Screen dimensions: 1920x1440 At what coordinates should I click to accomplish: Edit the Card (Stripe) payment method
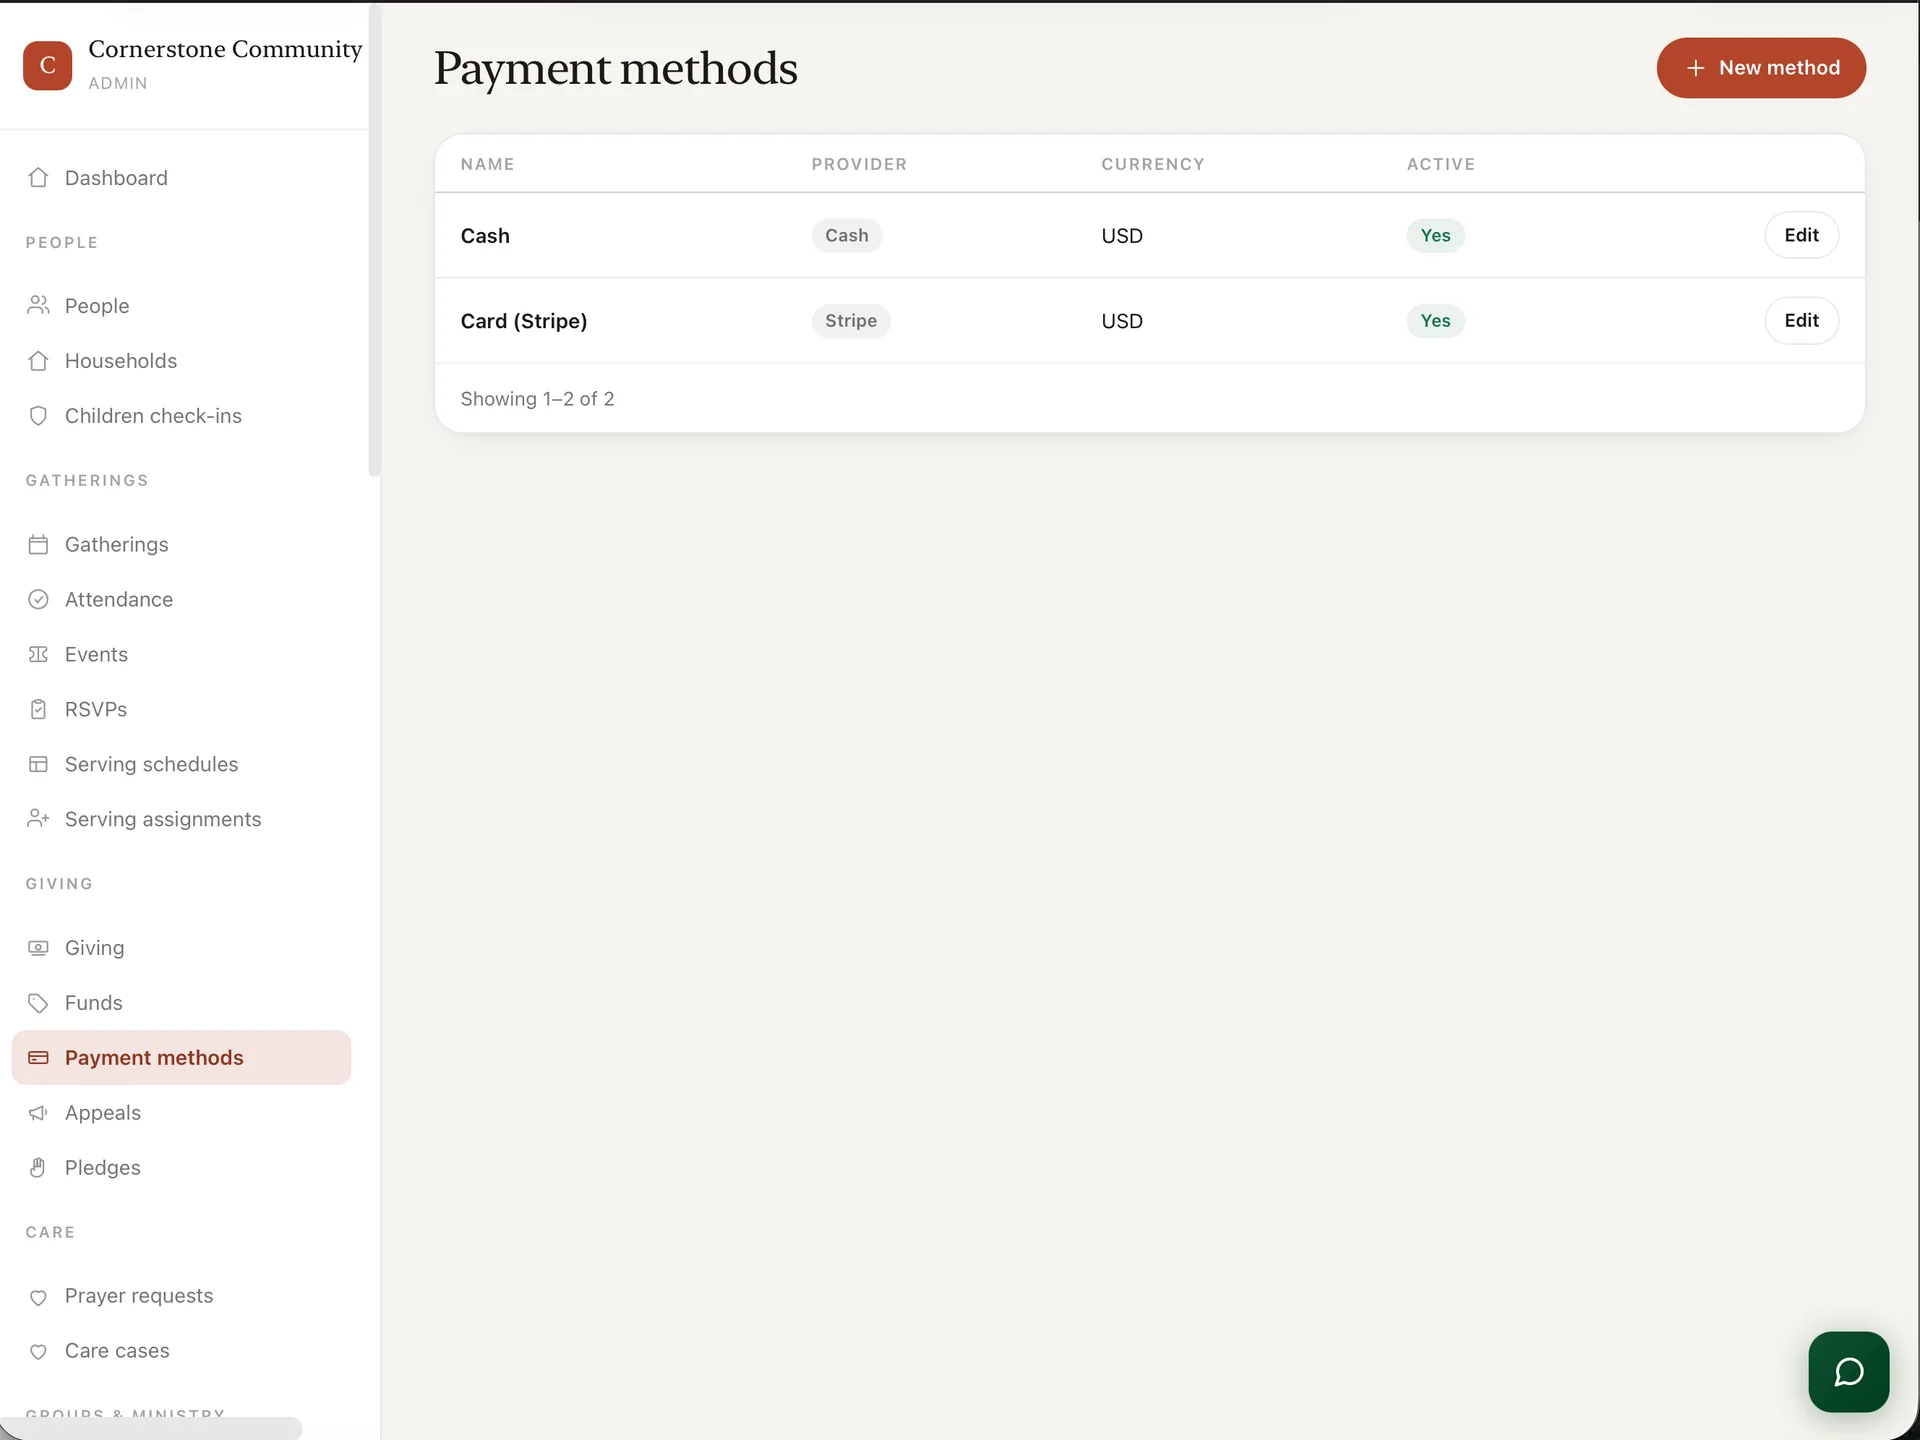(1801, 320)
